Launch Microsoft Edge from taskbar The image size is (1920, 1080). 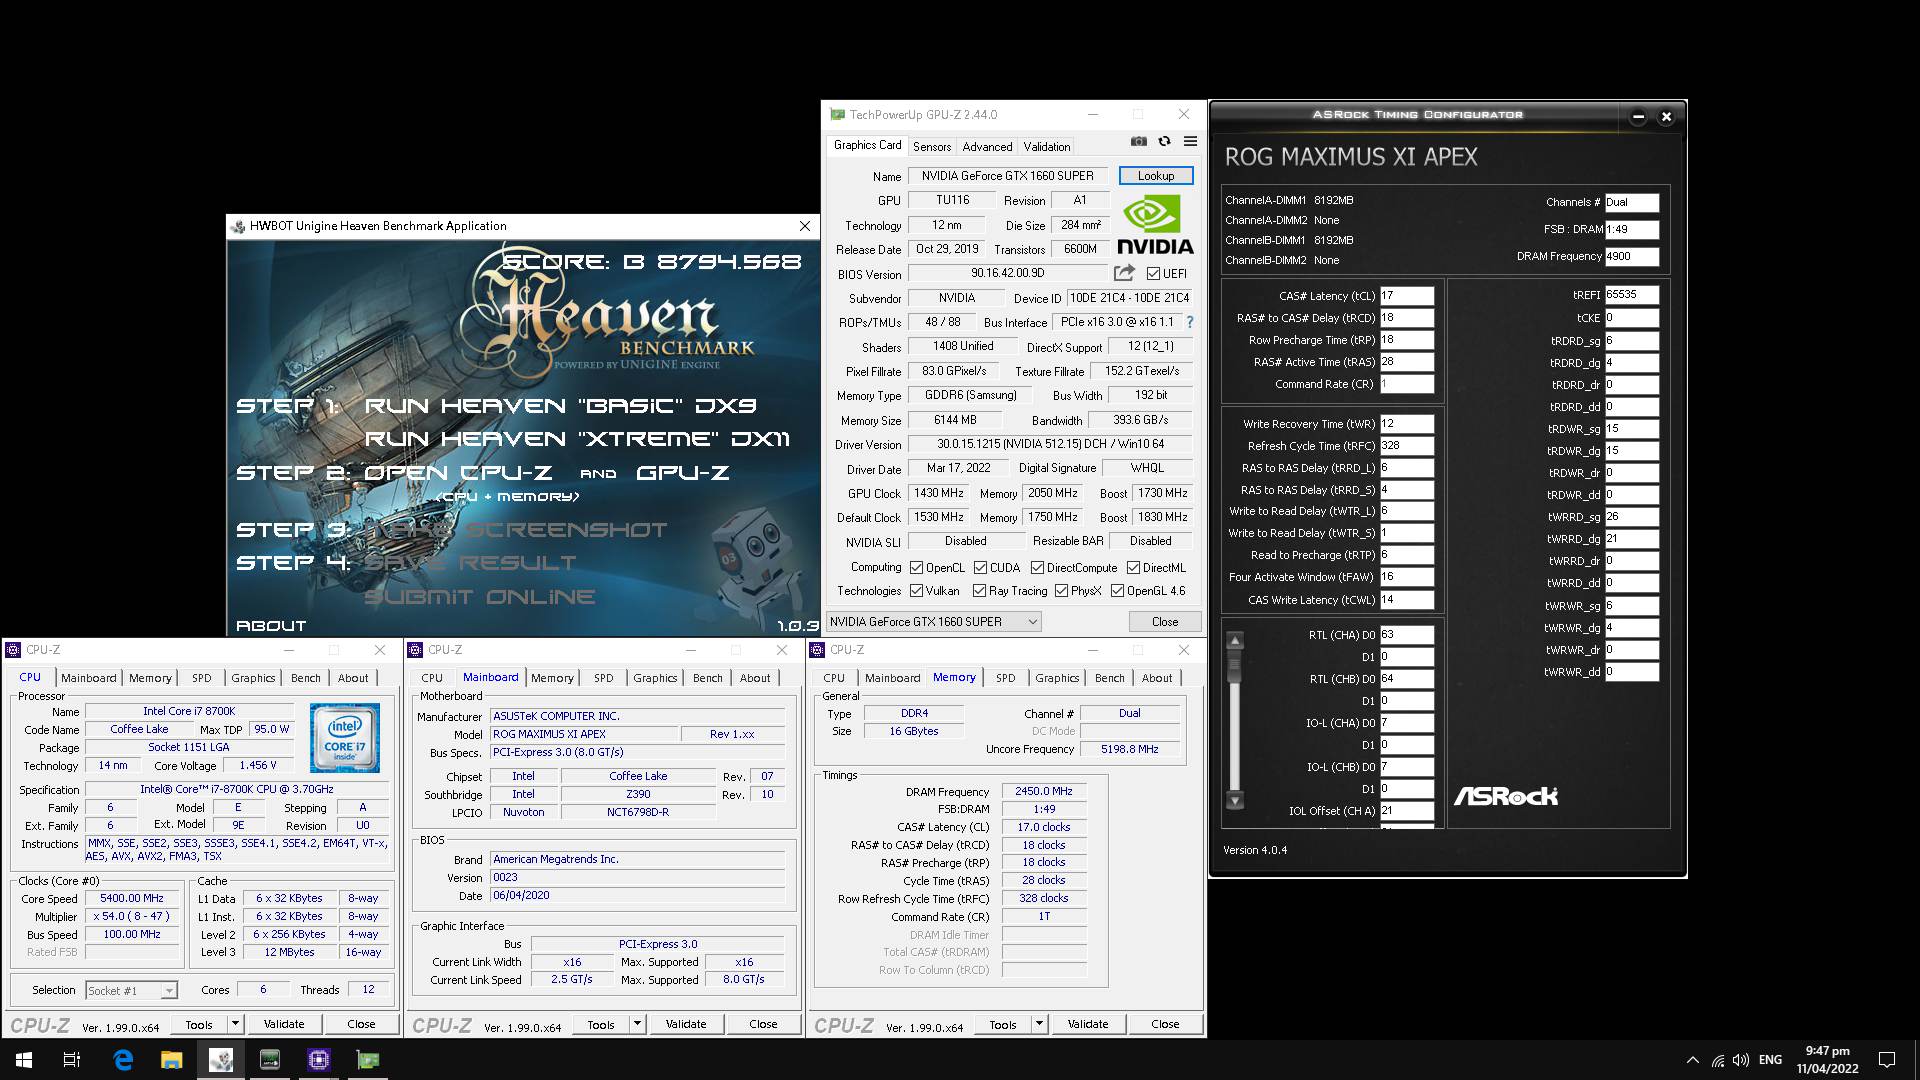click(123, 1060)
